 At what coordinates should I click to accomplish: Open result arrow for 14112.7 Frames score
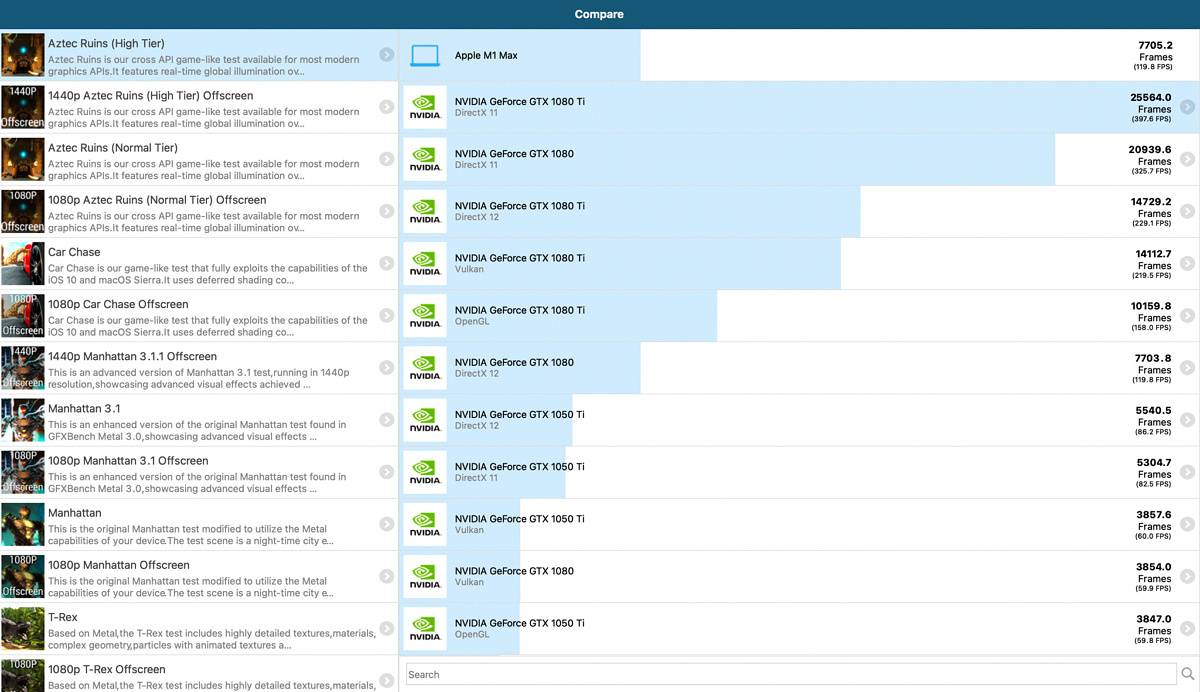point(1187,263)
